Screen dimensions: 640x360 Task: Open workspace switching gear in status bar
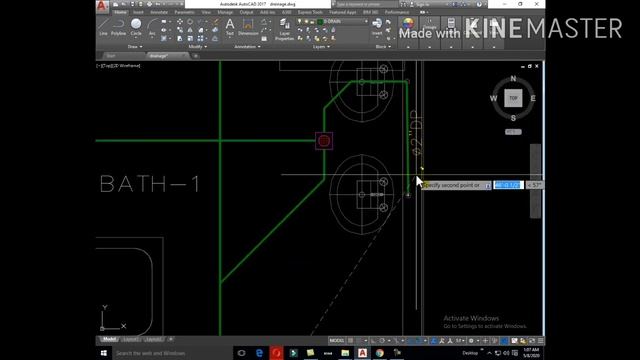(471, 340)
